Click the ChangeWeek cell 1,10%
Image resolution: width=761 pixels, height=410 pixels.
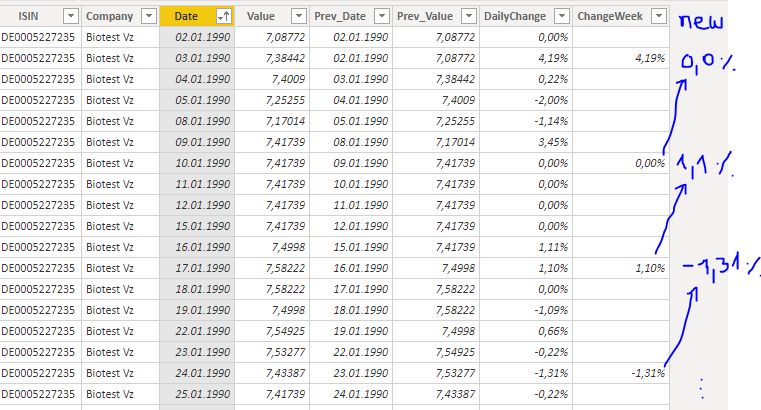point(621,268)
